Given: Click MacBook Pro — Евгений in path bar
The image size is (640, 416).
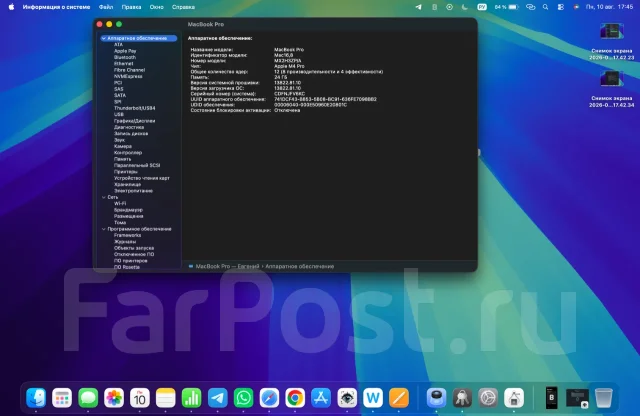Looking at the screenshot, I should [227, 266].
